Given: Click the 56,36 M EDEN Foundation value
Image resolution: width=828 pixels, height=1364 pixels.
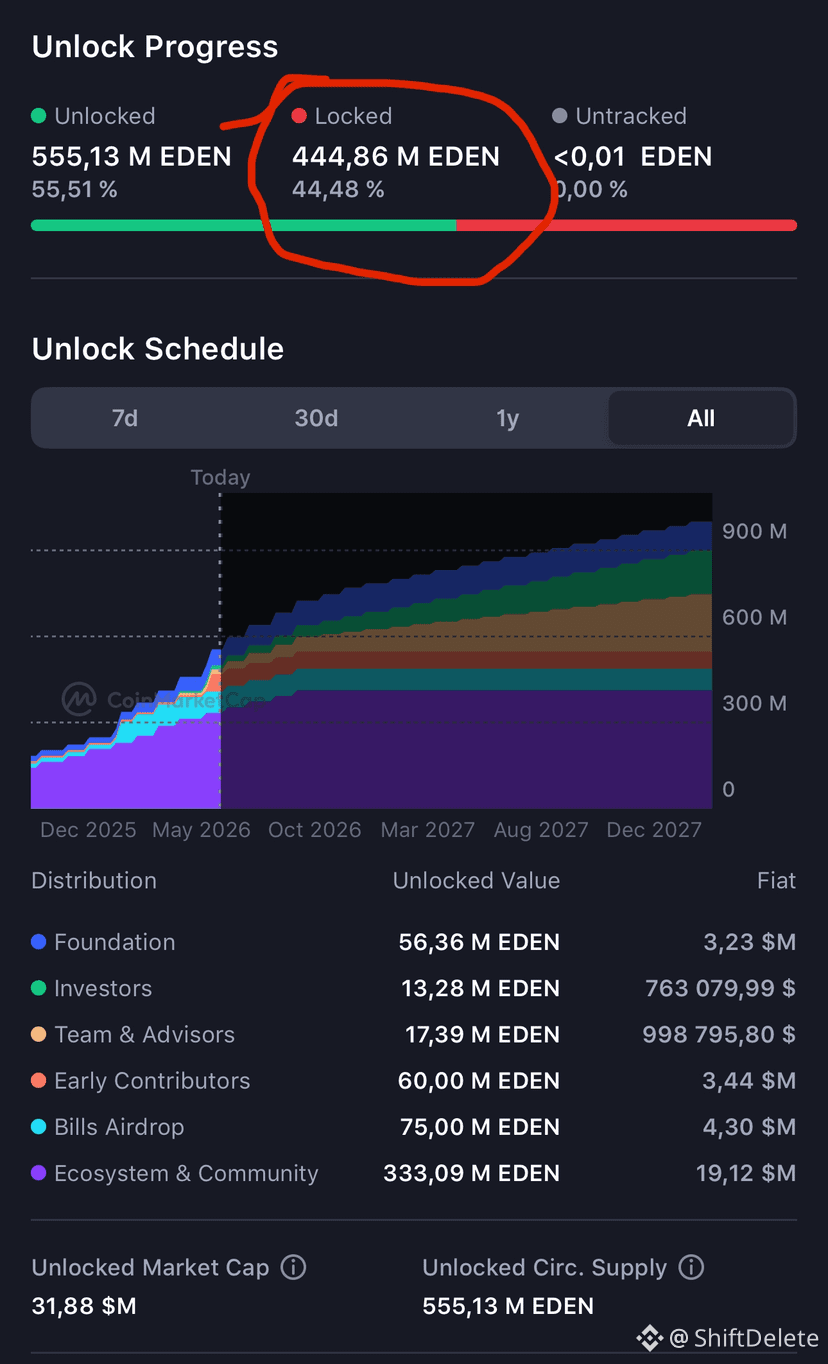Looking at the screenshot, I should coord(479,942).
